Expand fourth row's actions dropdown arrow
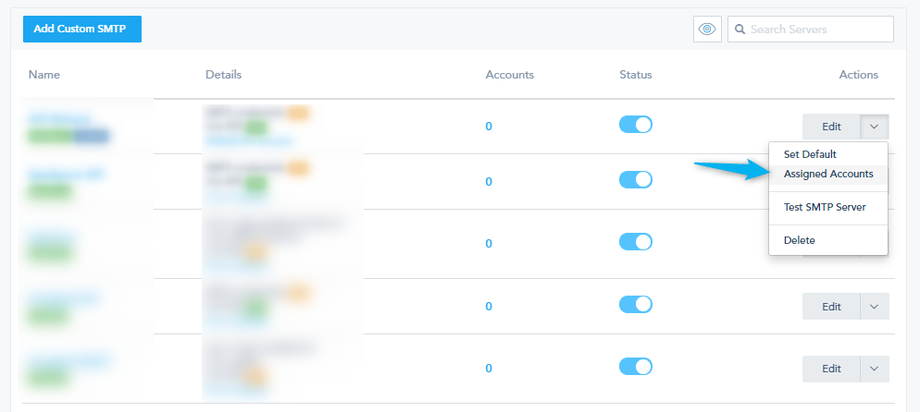 (874, 306)
